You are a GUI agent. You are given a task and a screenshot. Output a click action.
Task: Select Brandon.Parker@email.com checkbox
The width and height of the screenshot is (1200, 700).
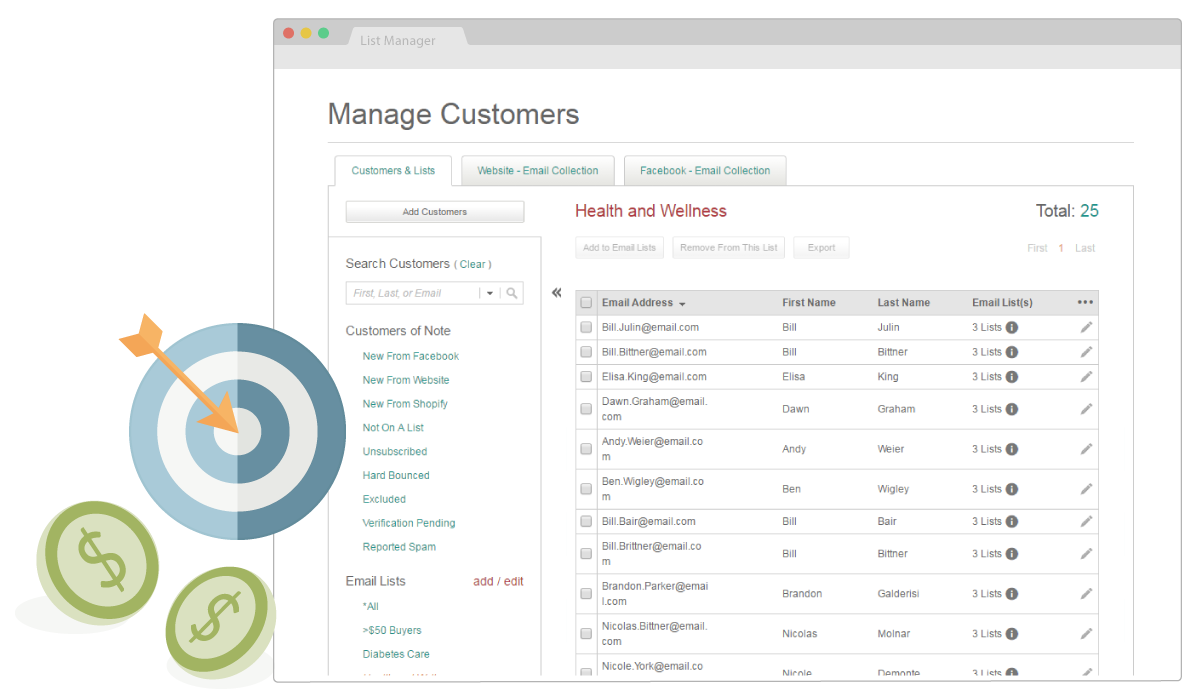[586, 593]
